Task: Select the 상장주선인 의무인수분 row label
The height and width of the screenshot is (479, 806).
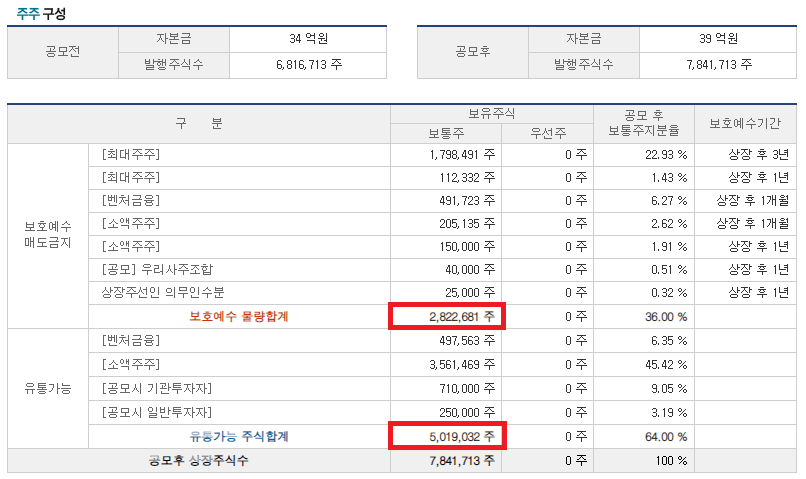Action: pos(163,293)
